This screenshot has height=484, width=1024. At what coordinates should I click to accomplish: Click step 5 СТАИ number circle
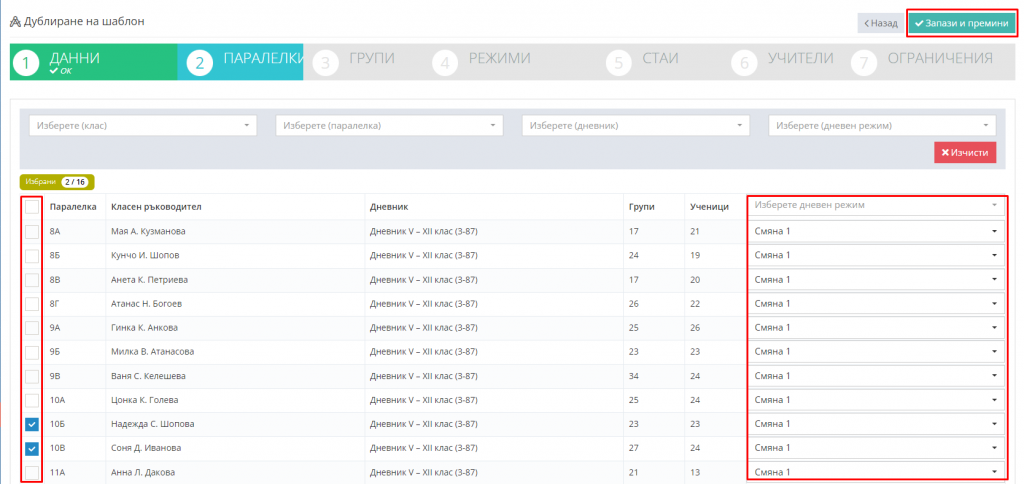pyautogui.click(x=618, y=63)
